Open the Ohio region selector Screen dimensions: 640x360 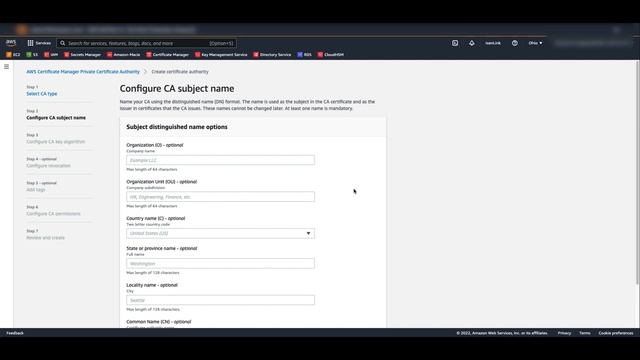[x=535, y=43]
